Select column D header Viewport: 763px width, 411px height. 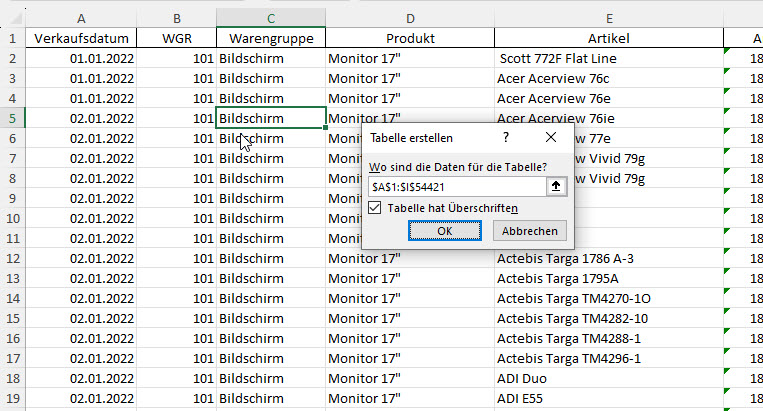click(409, 18)
